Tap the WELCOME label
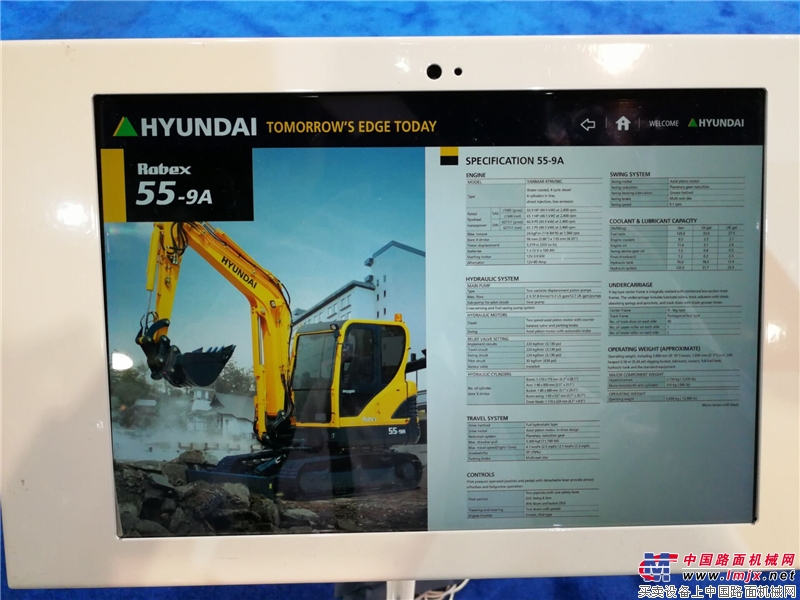Screen dimensions: 800x600 [x=664, y=123]
